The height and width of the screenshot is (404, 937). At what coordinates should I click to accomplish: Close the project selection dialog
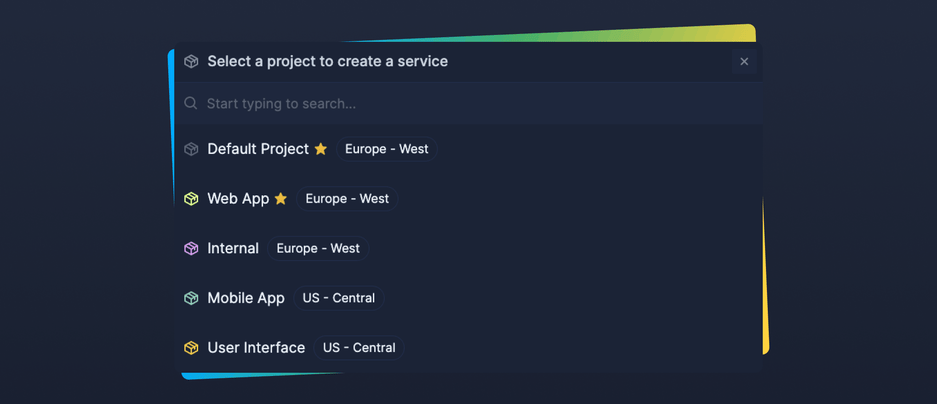pos(744,62)
